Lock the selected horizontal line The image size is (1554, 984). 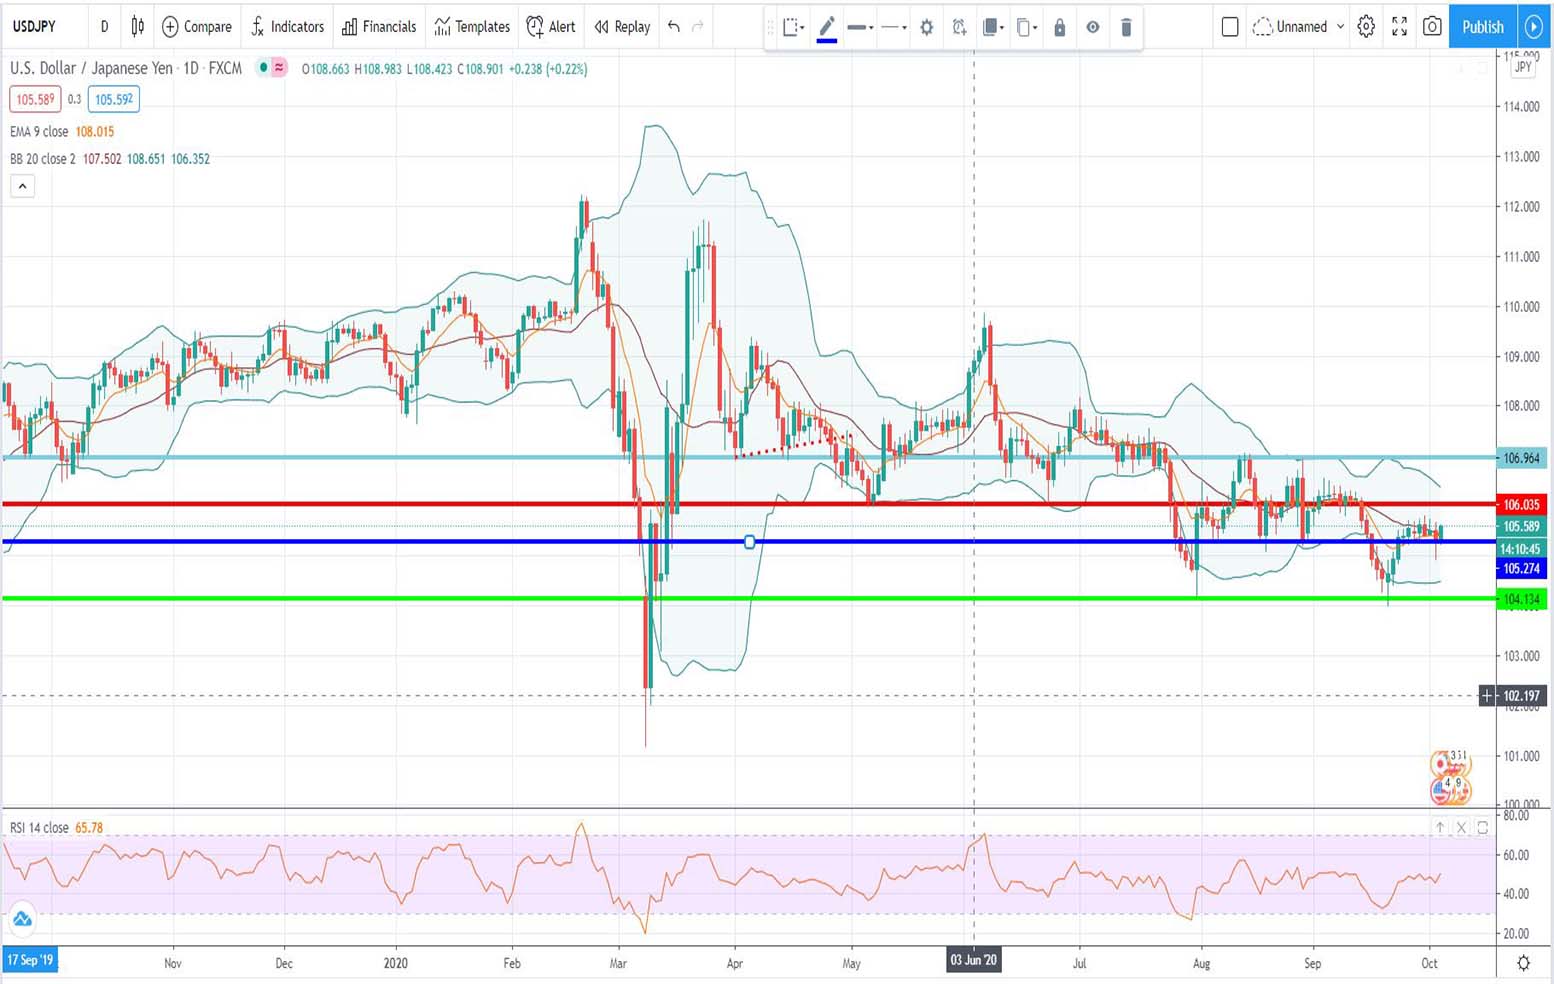pos(1060,28)
